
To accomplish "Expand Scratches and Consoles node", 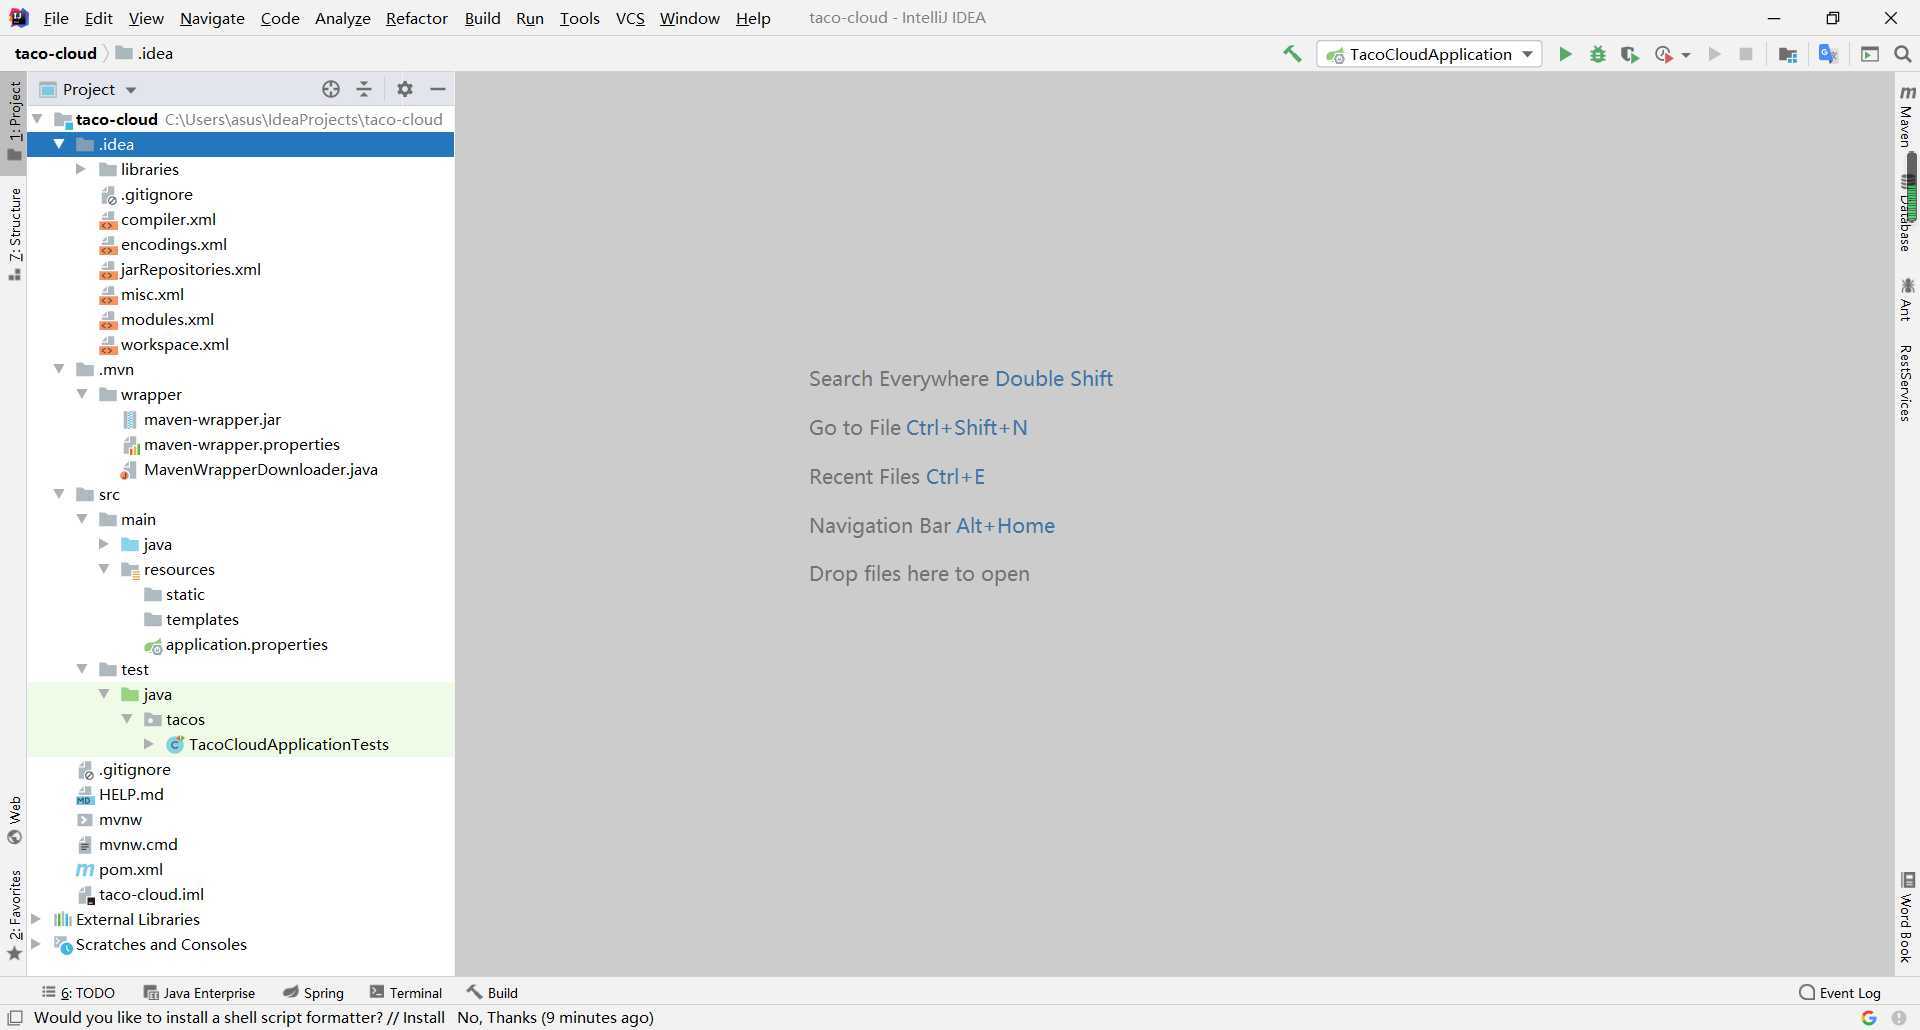I will (36, 944).
